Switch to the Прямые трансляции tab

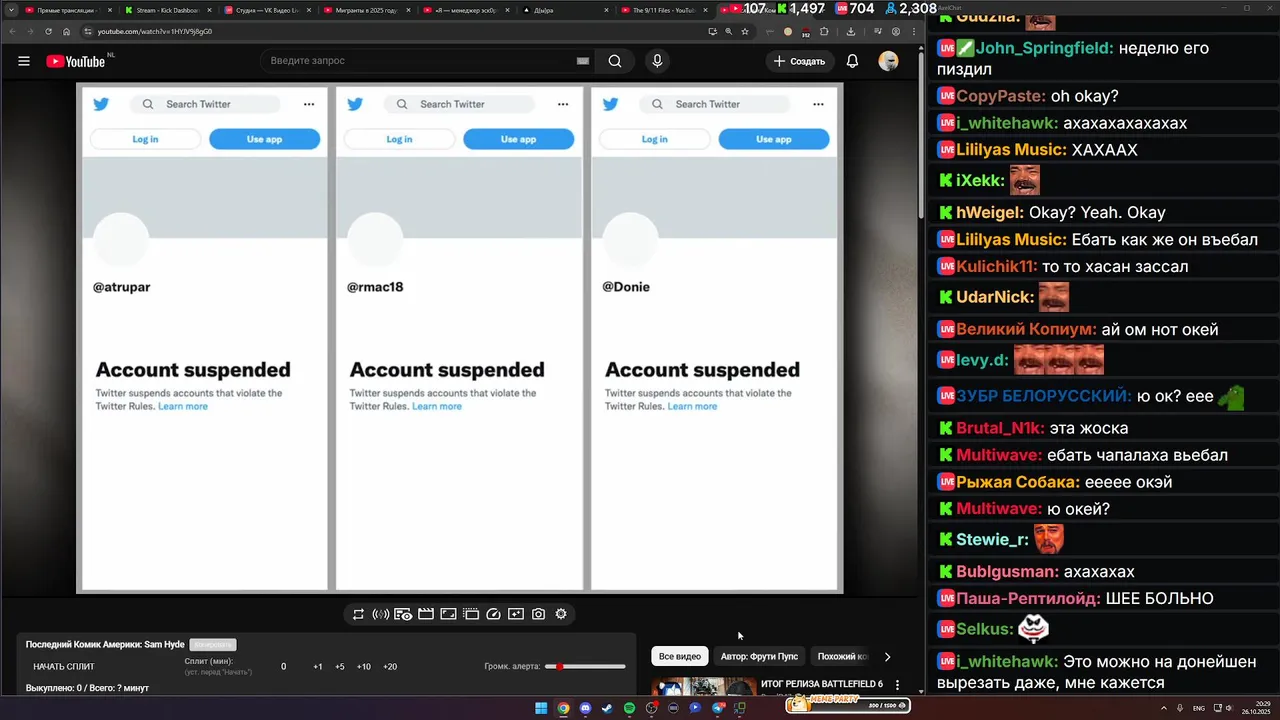[x=66, y=10]
